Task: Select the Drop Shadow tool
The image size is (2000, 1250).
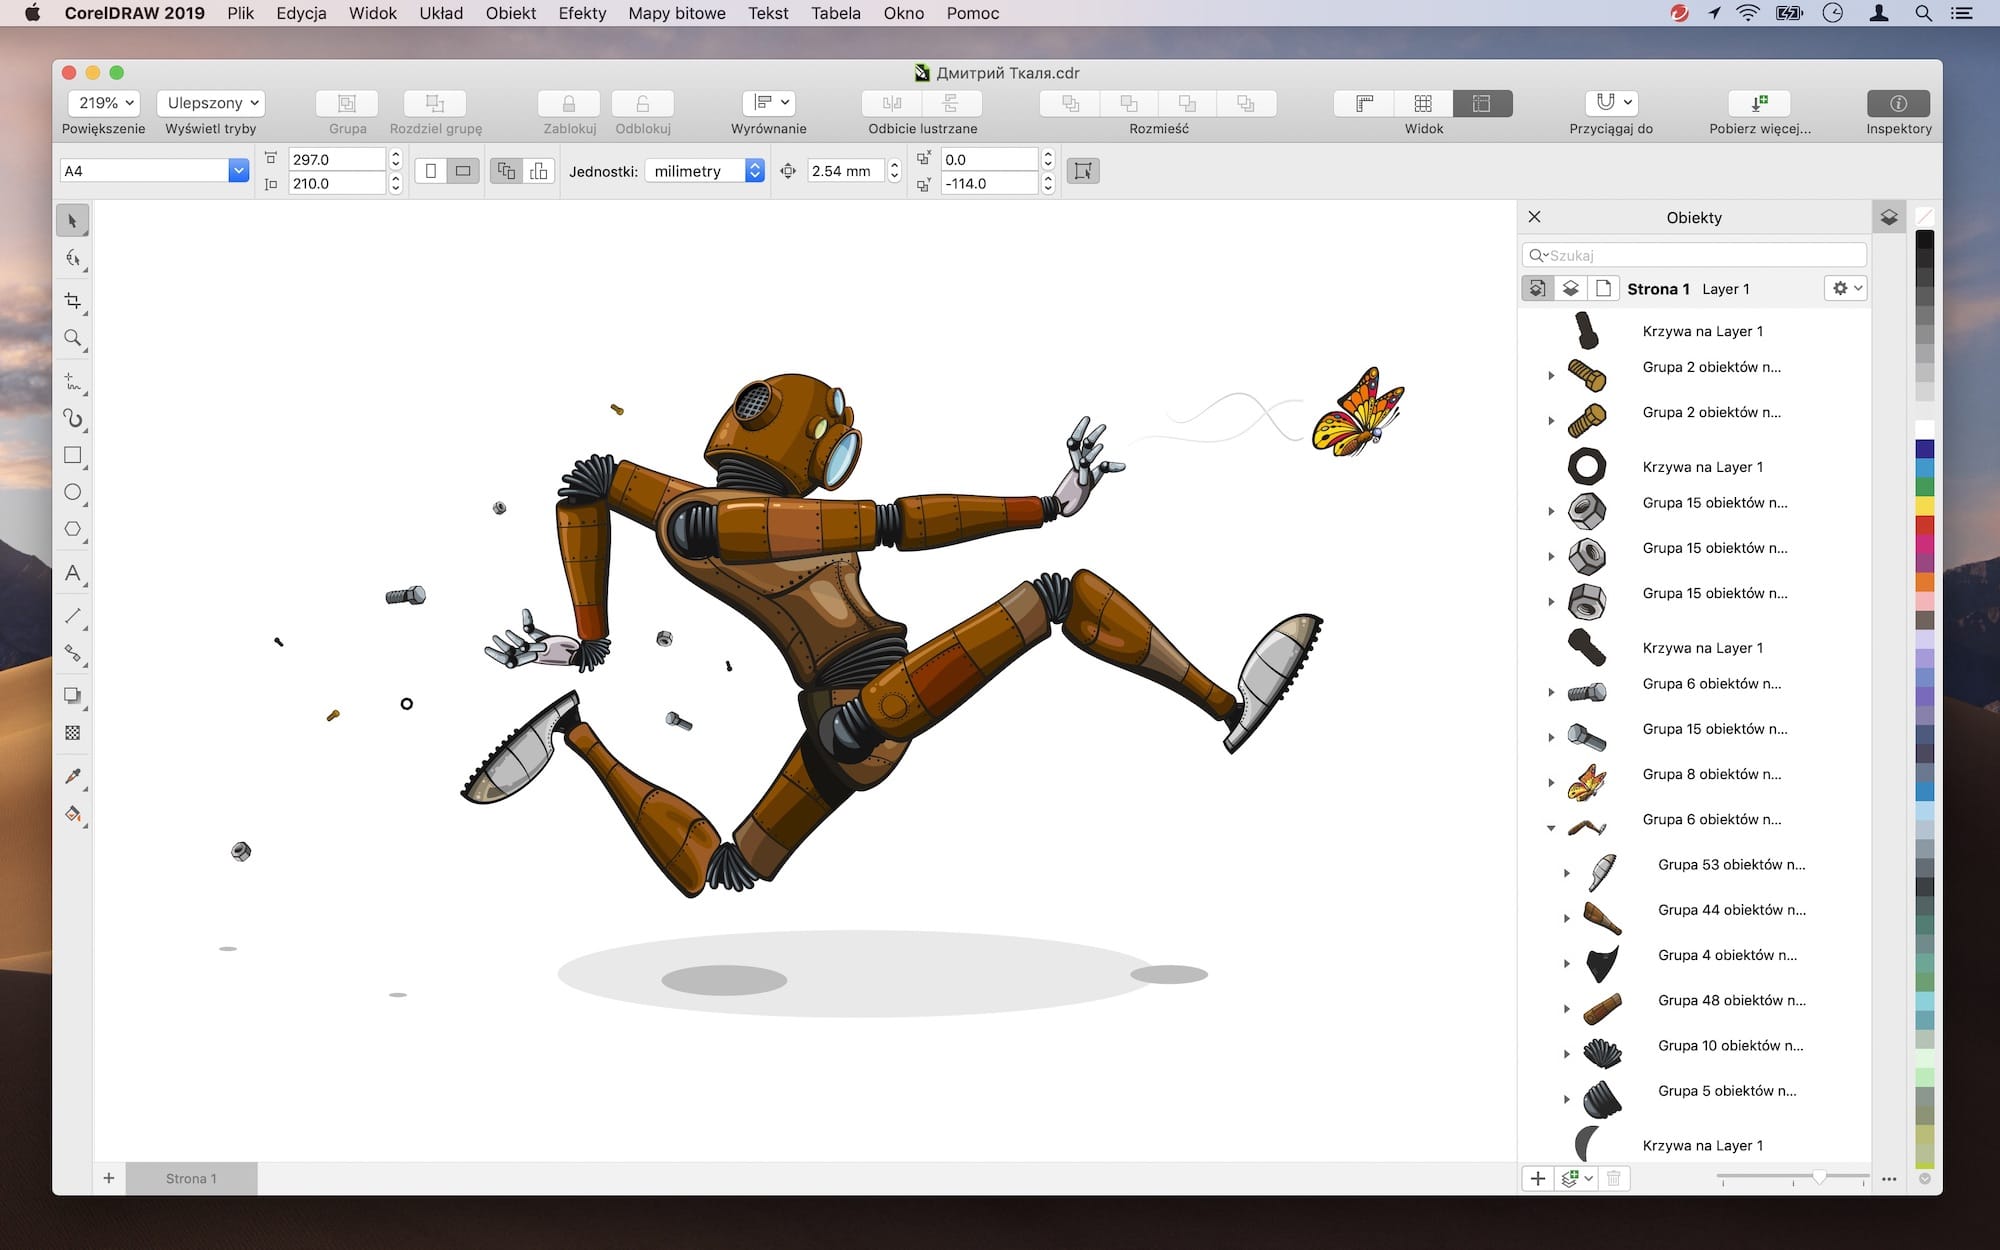Action: point(72,695)
